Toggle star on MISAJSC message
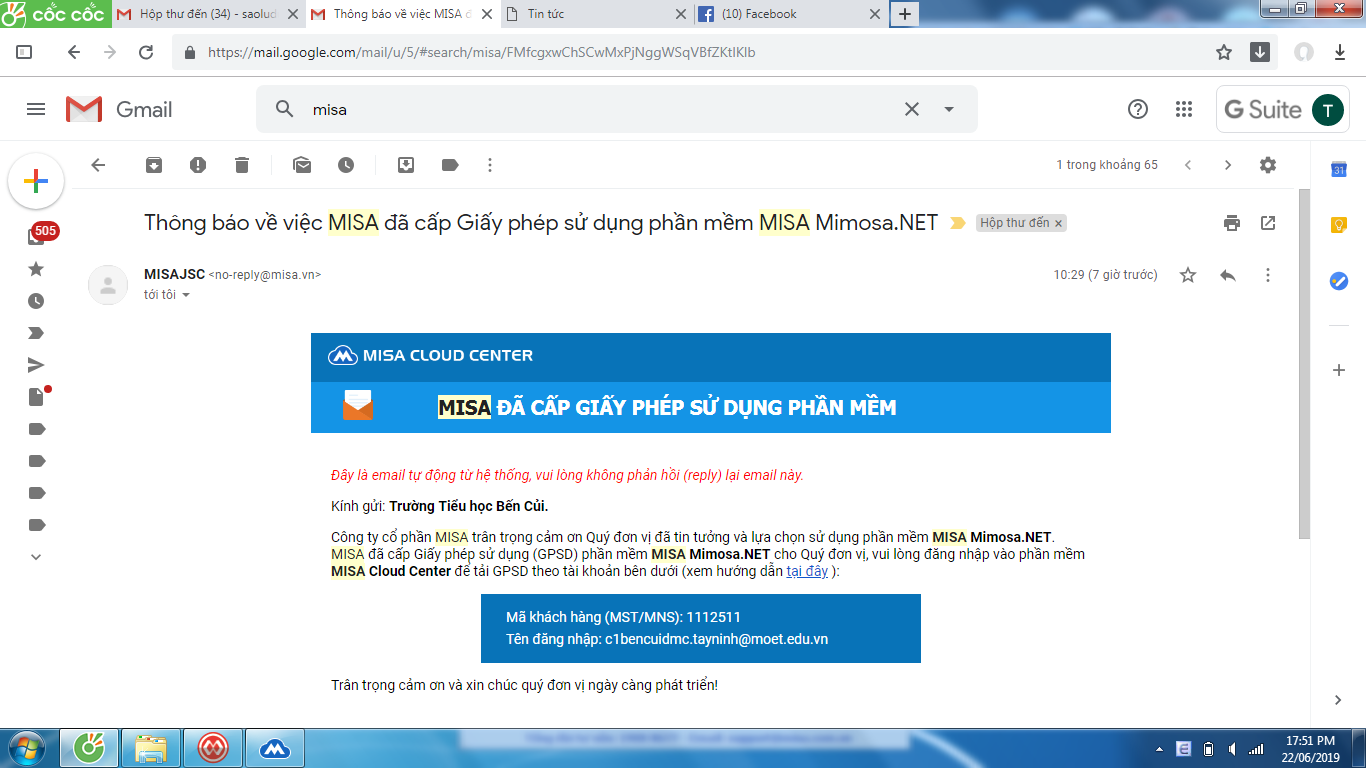 coord(1188,275)
